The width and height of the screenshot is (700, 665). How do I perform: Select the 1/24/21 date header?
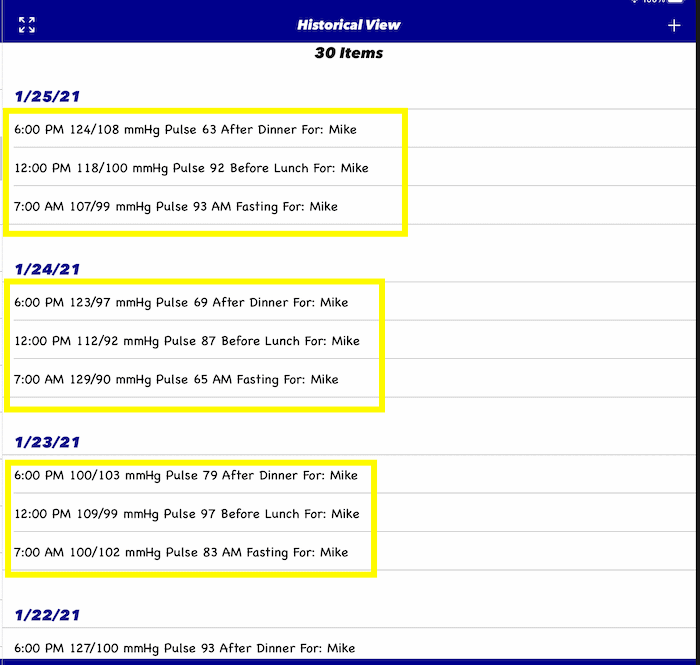tap(47, 269)
